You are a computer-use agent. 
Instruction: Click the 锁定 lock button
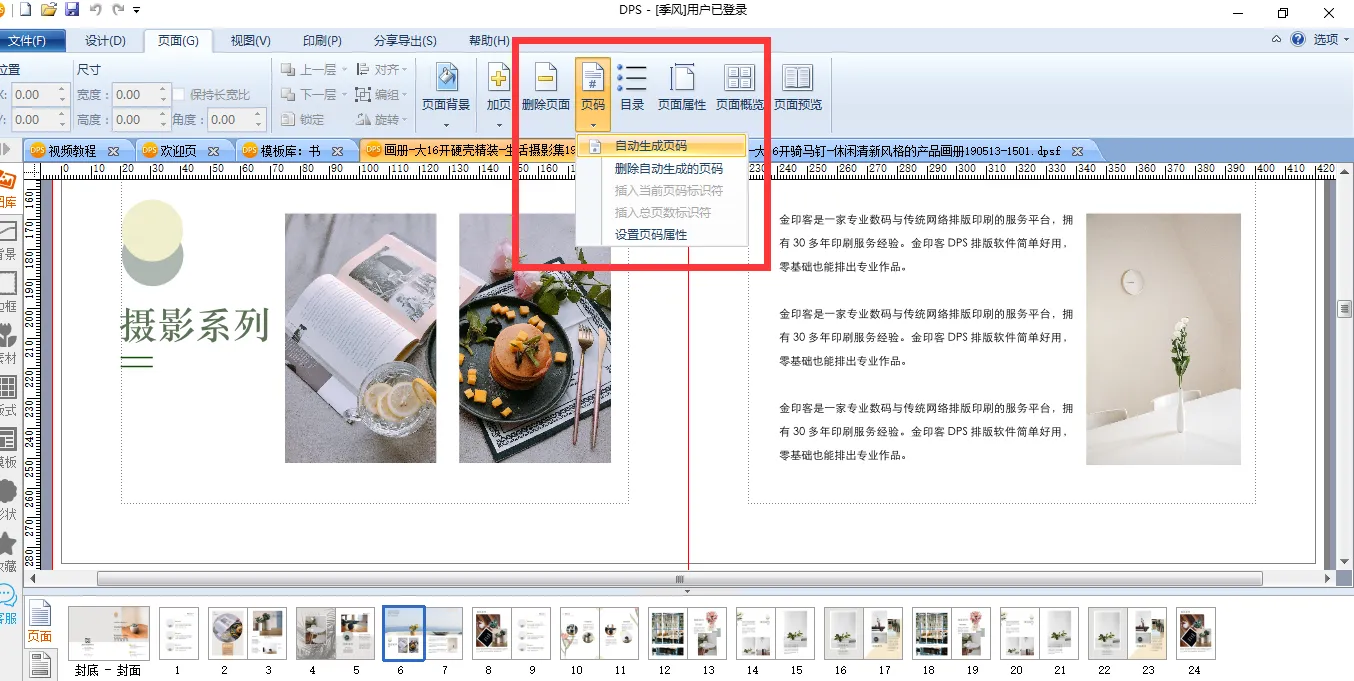tap(303, 120)
